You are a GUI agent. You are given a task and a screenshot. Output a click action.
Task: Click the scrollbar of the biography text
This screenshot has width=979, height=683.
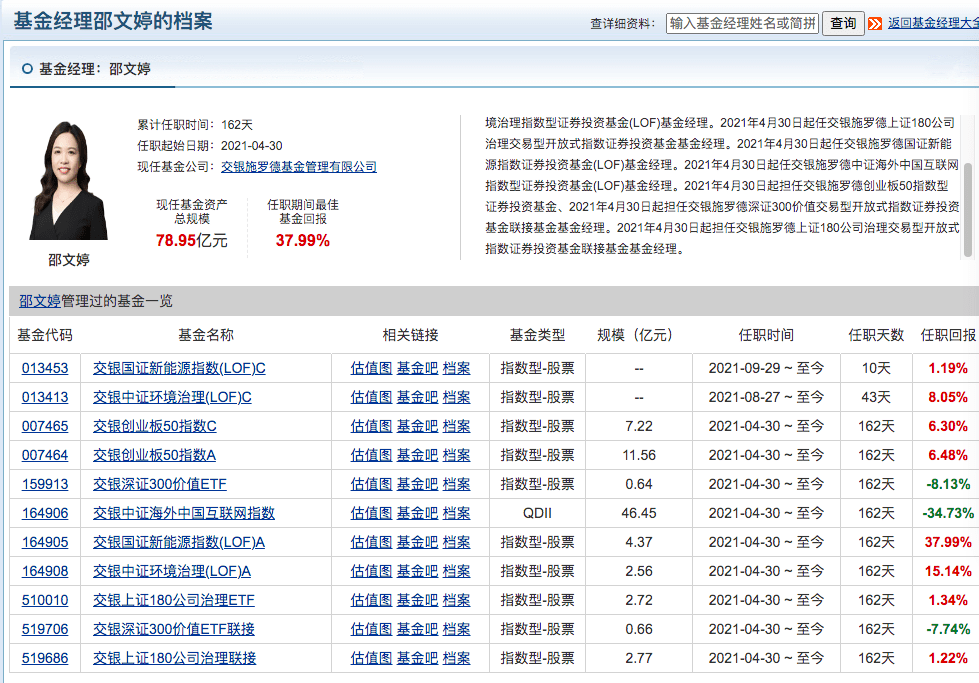[x=968, y=209]
